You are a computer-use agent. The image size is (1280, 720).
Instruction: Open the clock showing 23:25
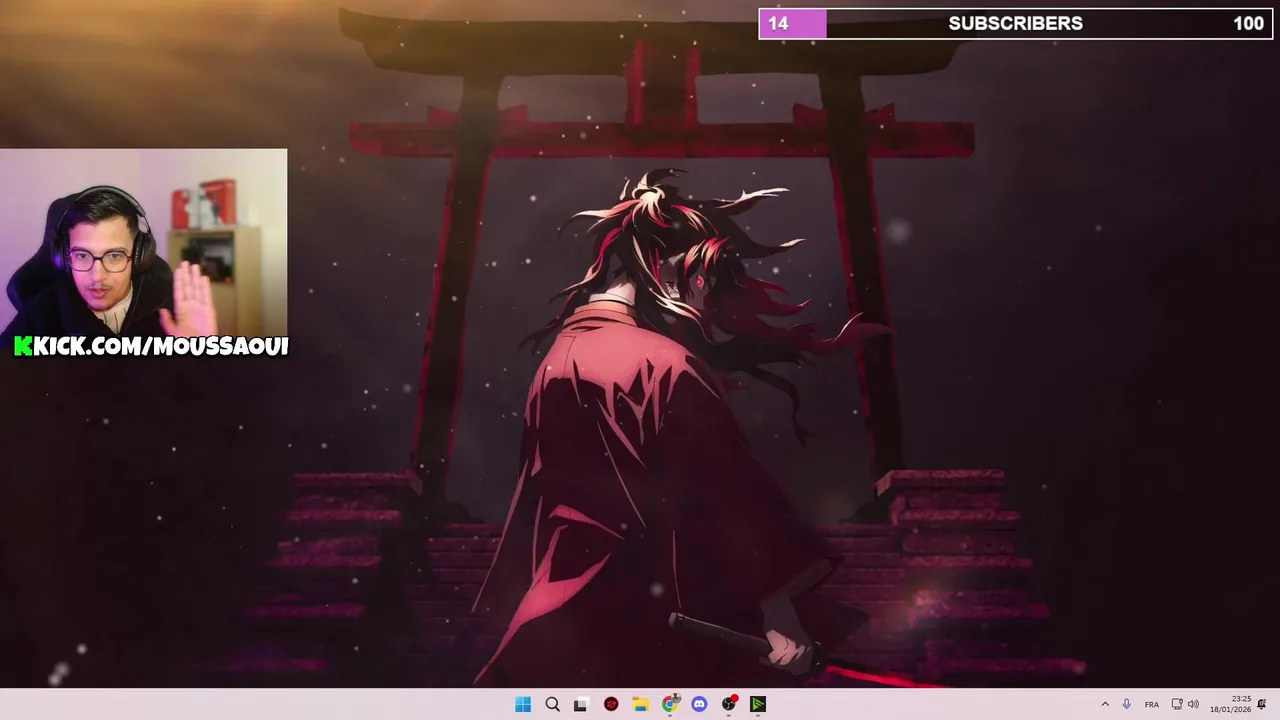click(x=1230, y=704)
